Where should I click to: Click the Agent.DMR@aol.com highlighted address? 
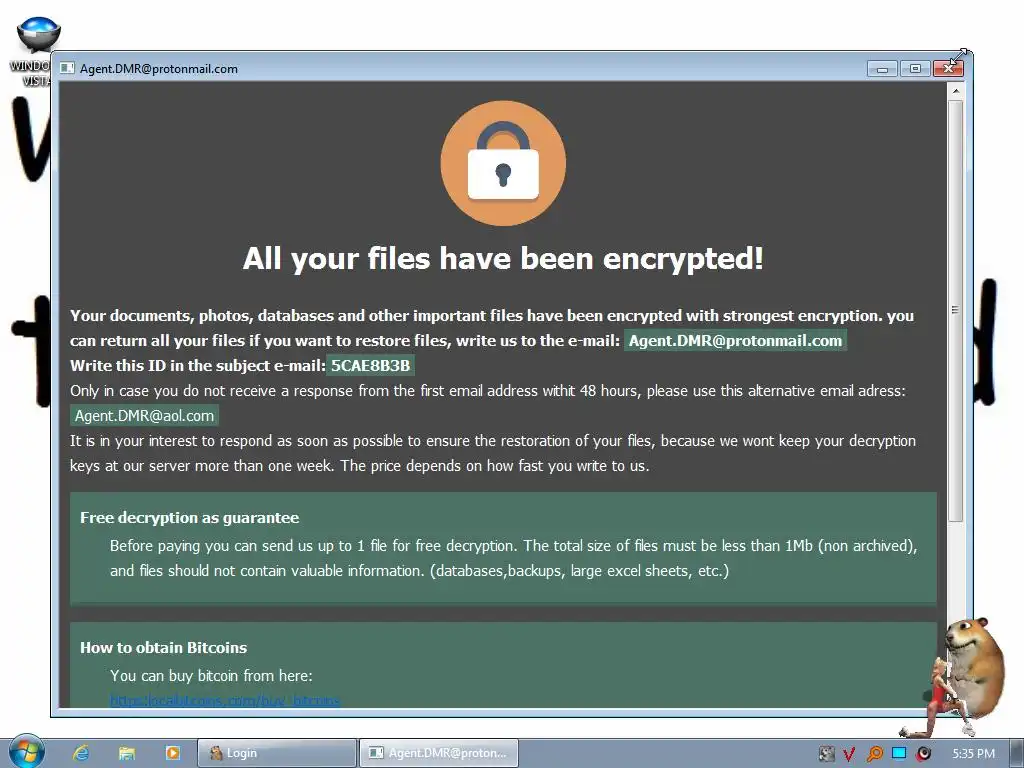click(144, 415)
